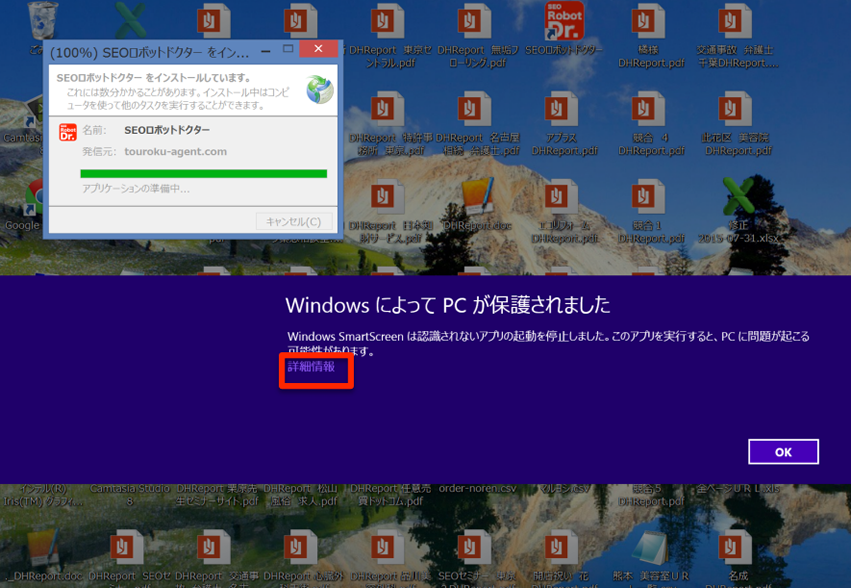Select DHReport 東京セントラル.pdf icon
Viewport: 851px width, 588px height.
click(x=386, y=22)
